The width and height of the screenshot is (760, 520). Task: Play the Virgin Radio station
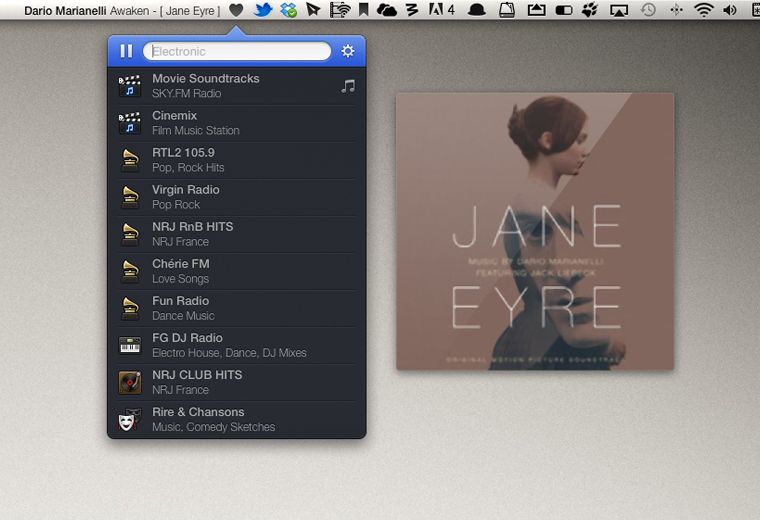[237, 197]
